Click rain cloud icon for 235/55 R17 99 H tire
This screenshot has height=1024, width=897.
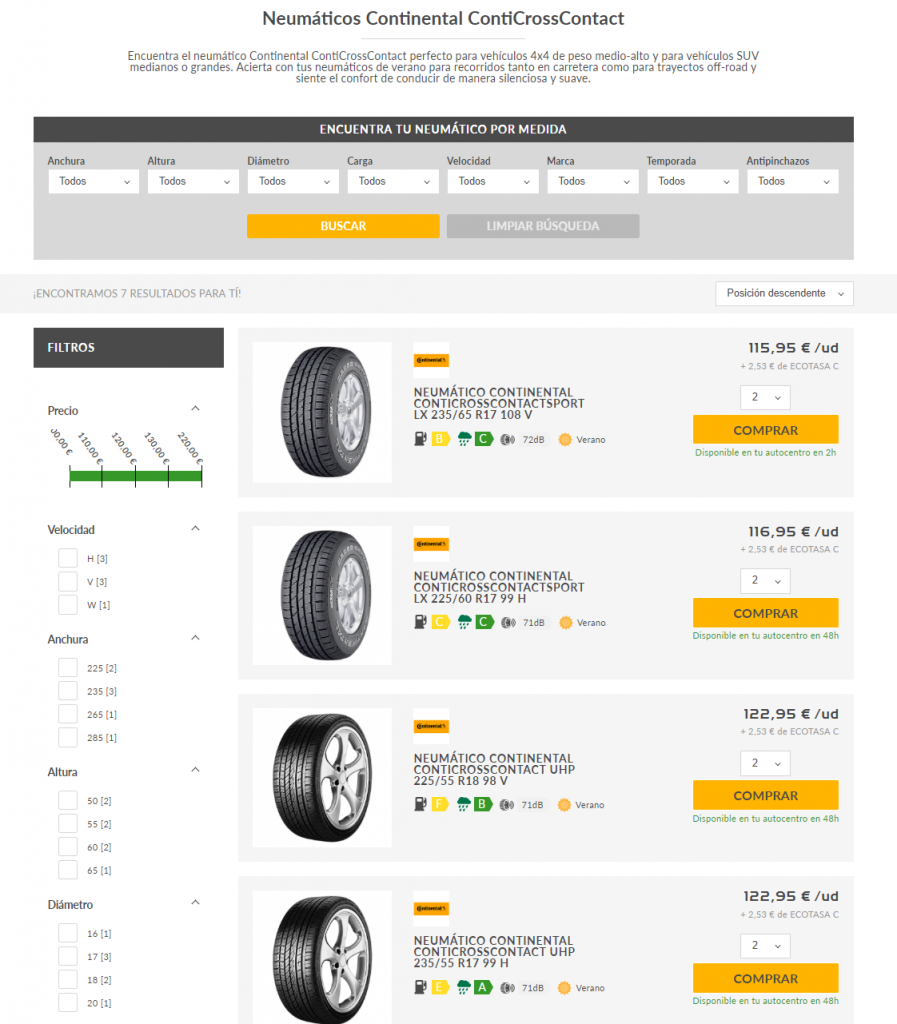pos(464,987)
